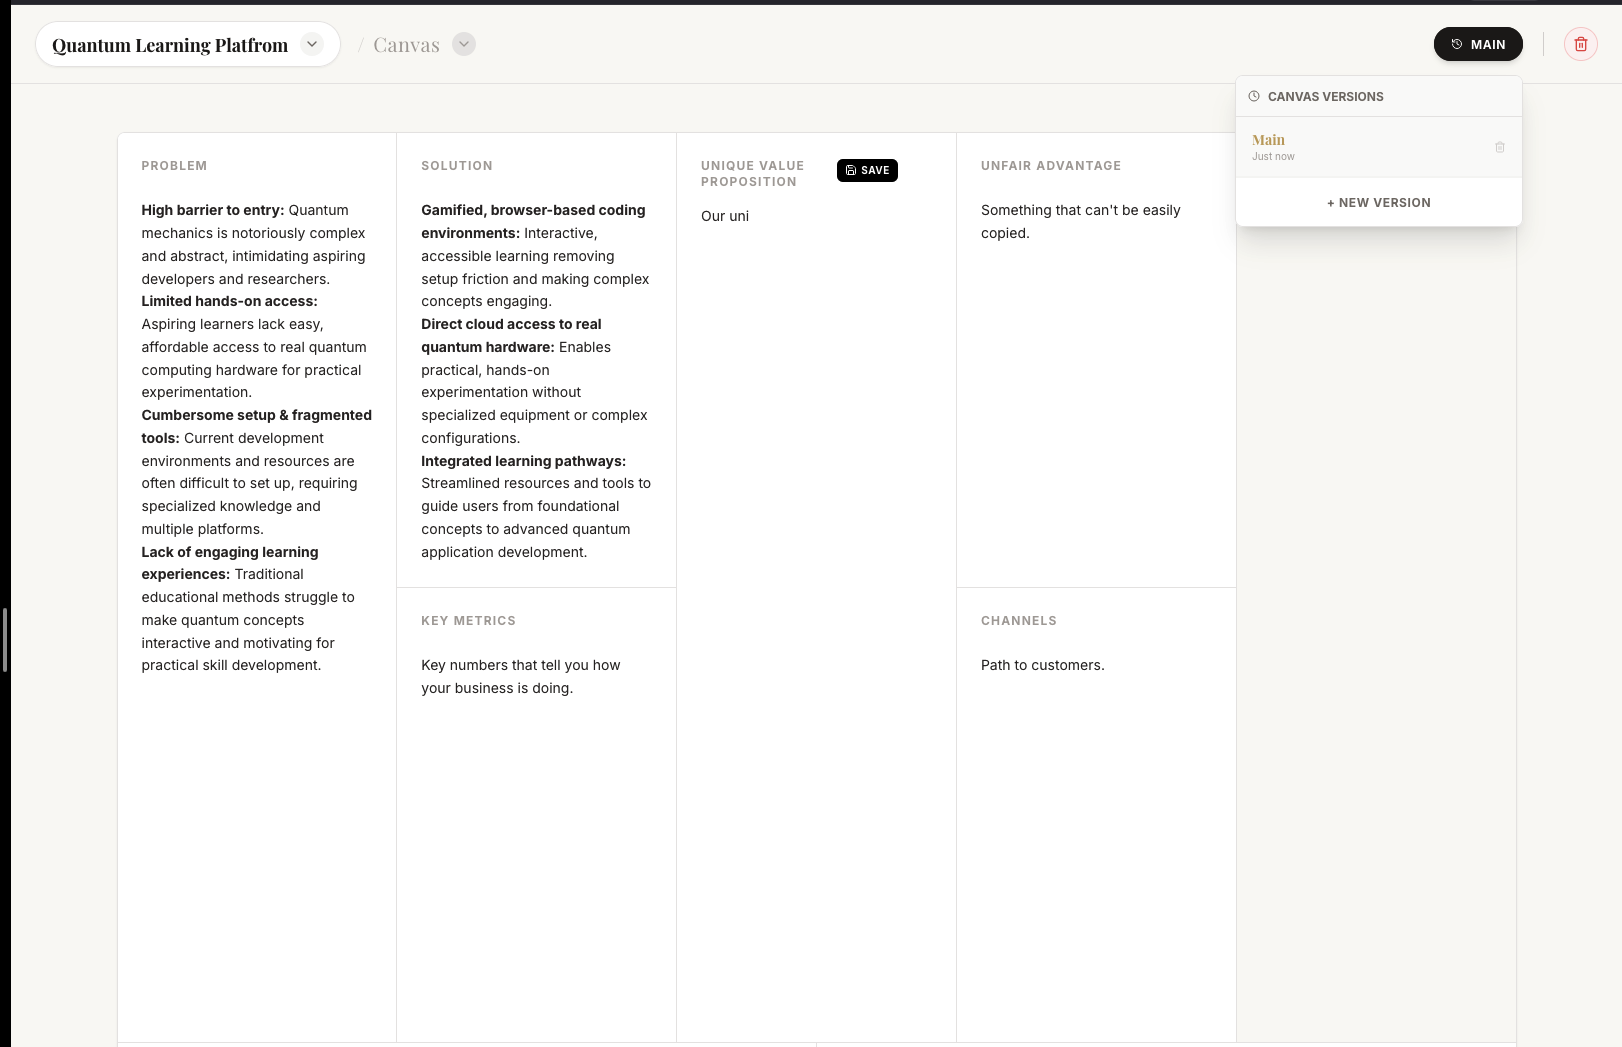Click the SAVE button

point(867,170)
